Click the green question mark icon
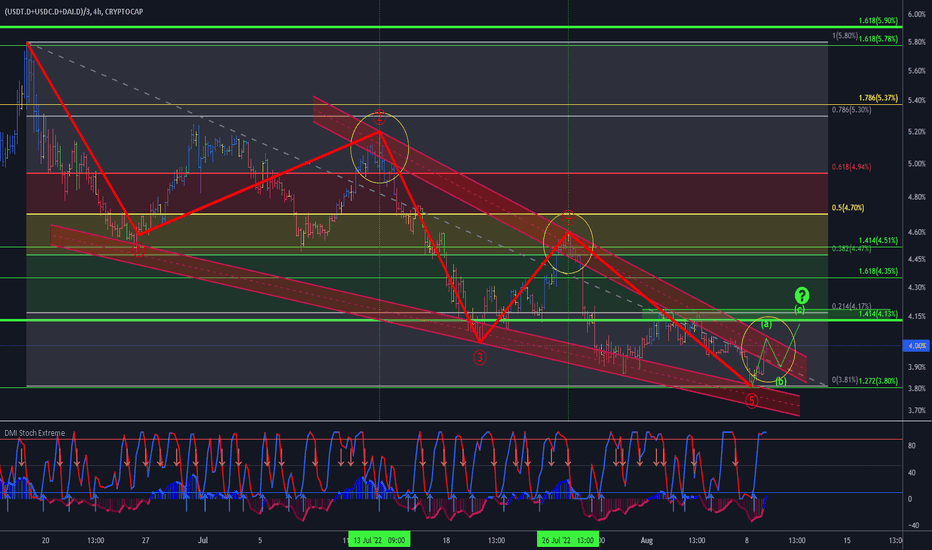Image resolution: width=932 pixels, height=550 pixels. tap(802, 295)
